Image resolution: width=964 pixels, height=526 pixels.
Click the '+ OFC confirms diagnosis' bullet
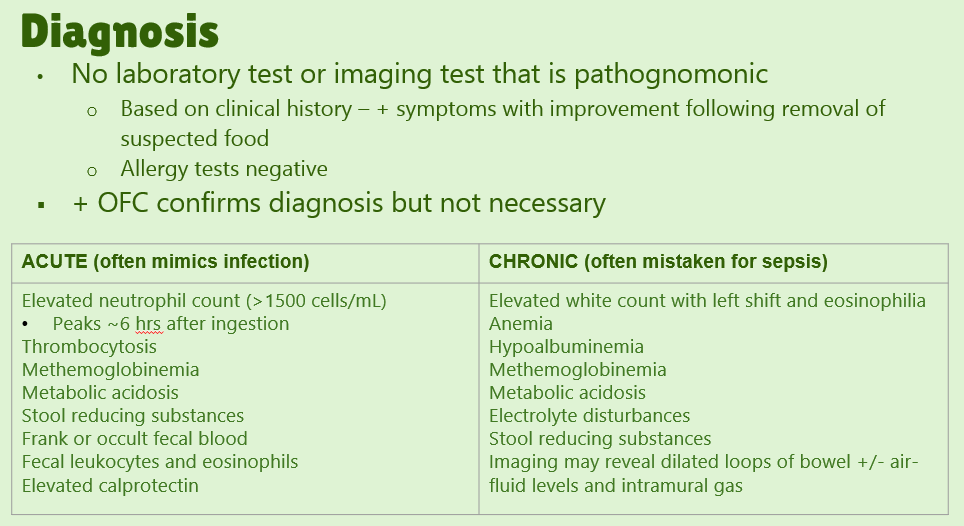[x=339, y=203]
